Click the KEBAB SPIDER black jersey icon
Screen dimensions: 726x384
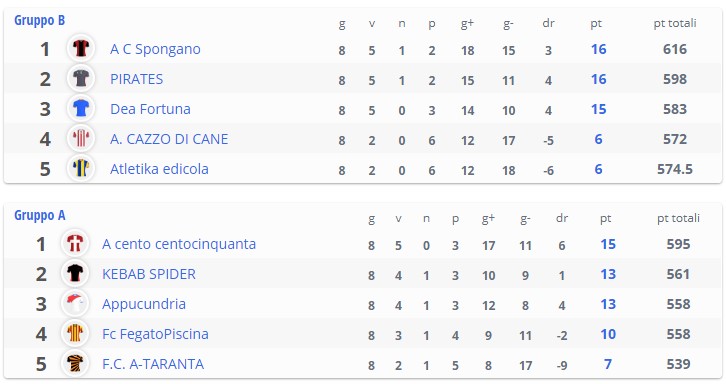click(x=75, y=273)
